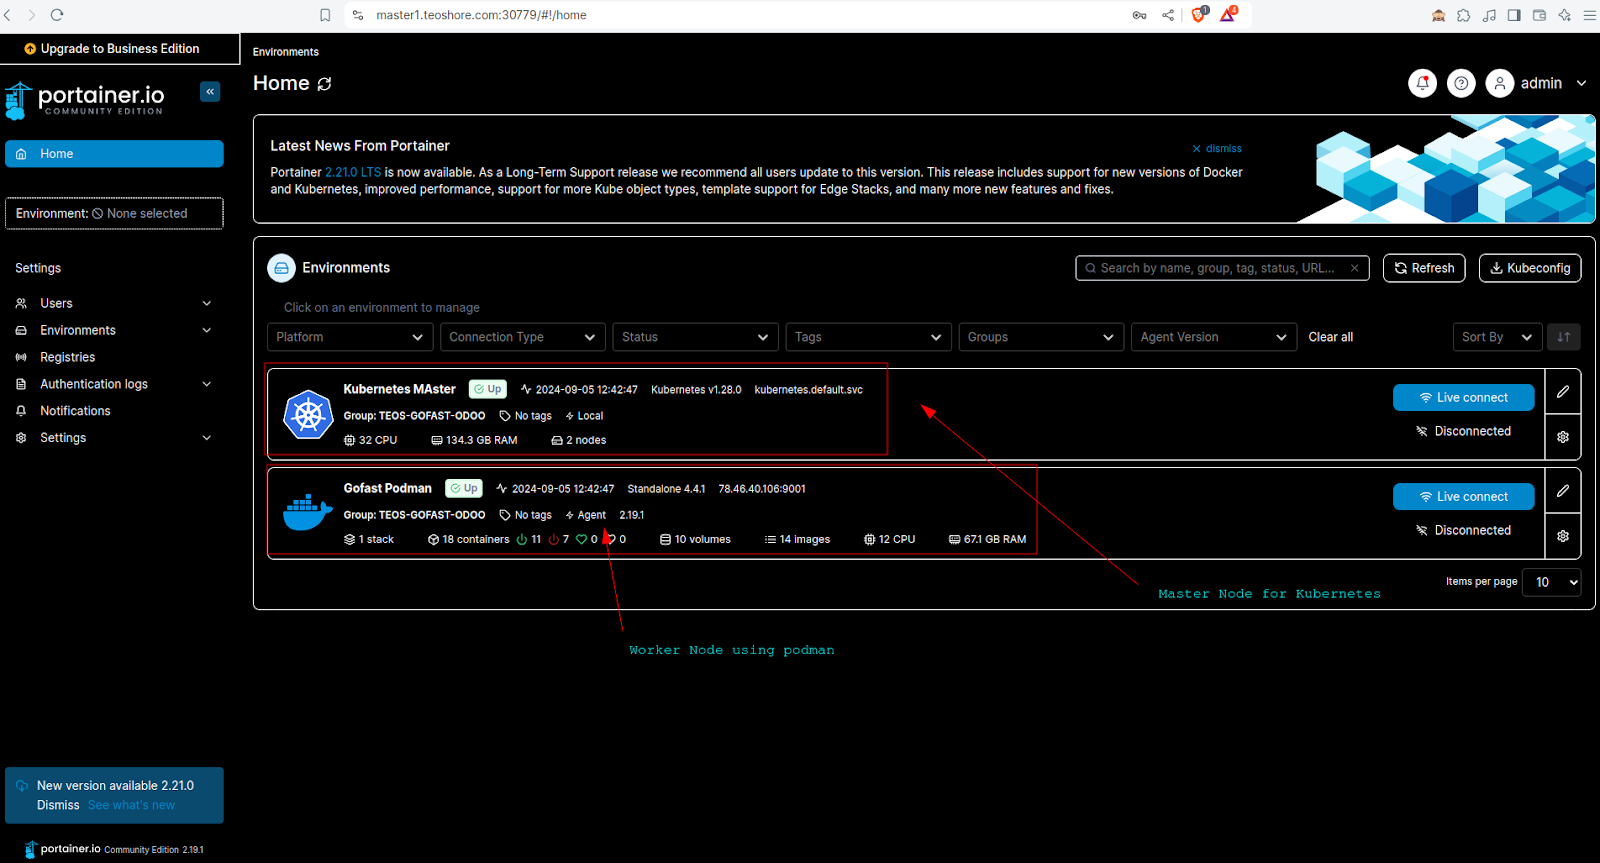Click the Docker whale logo icon
This screenshot has height=863, width=1600.
(x=308, y=512)
